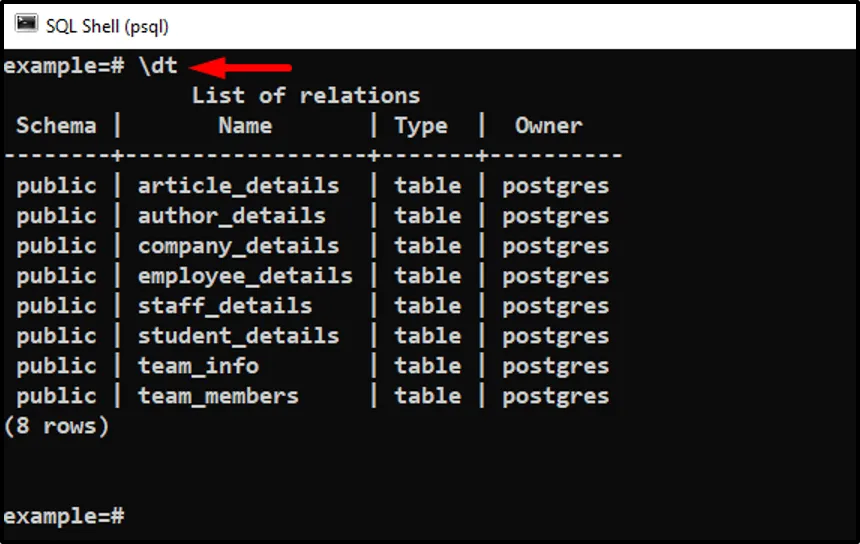Click the empty example=# prompt at bottom

63,516
